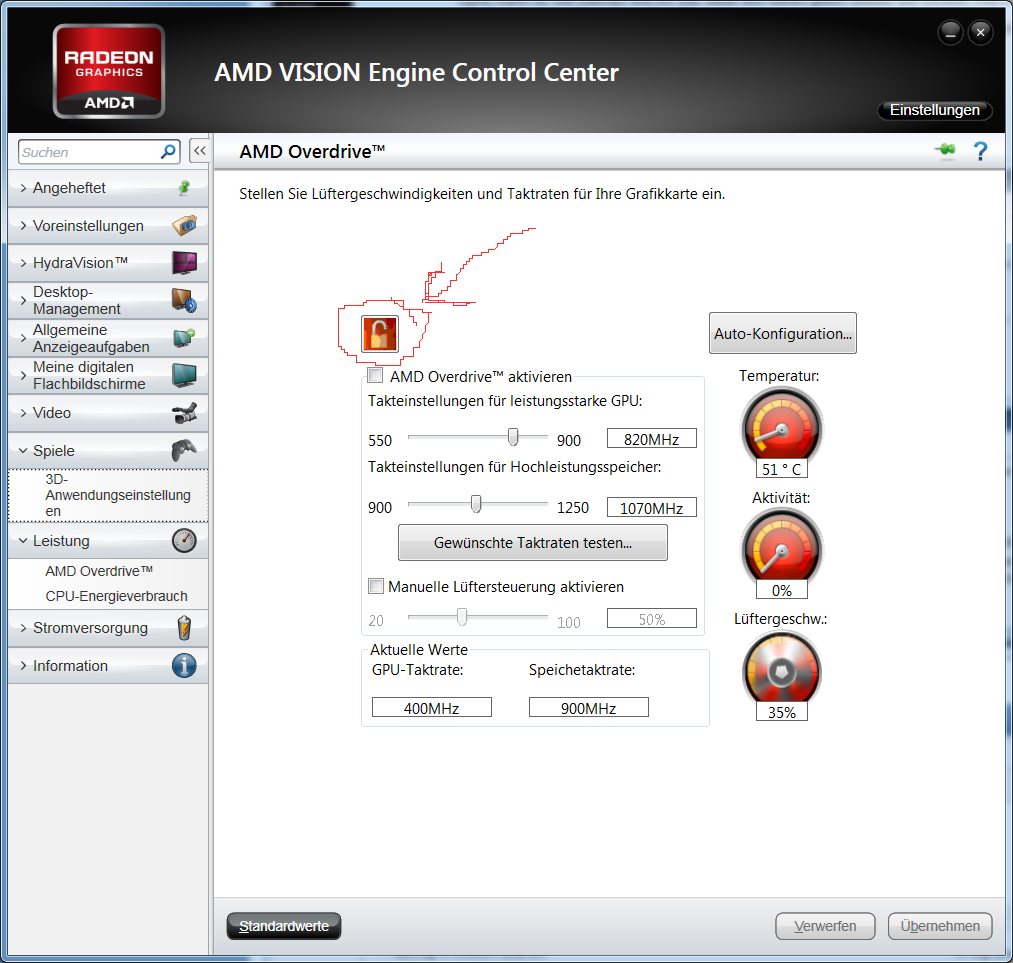Click the green pin icon beside the help icon
The height and width of the screenshot is (963, 1013).
[x=945, y=150]
